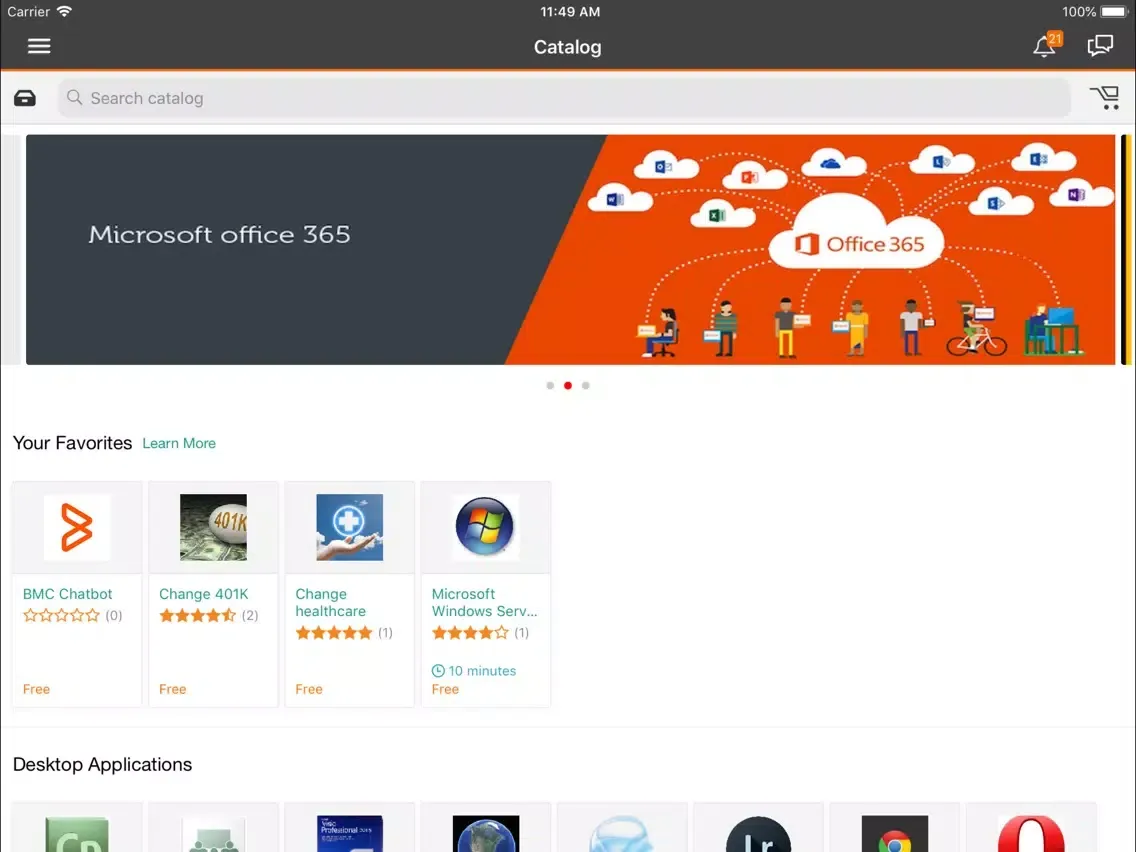Open the gray people-group app tile

(x=213, y=833)
